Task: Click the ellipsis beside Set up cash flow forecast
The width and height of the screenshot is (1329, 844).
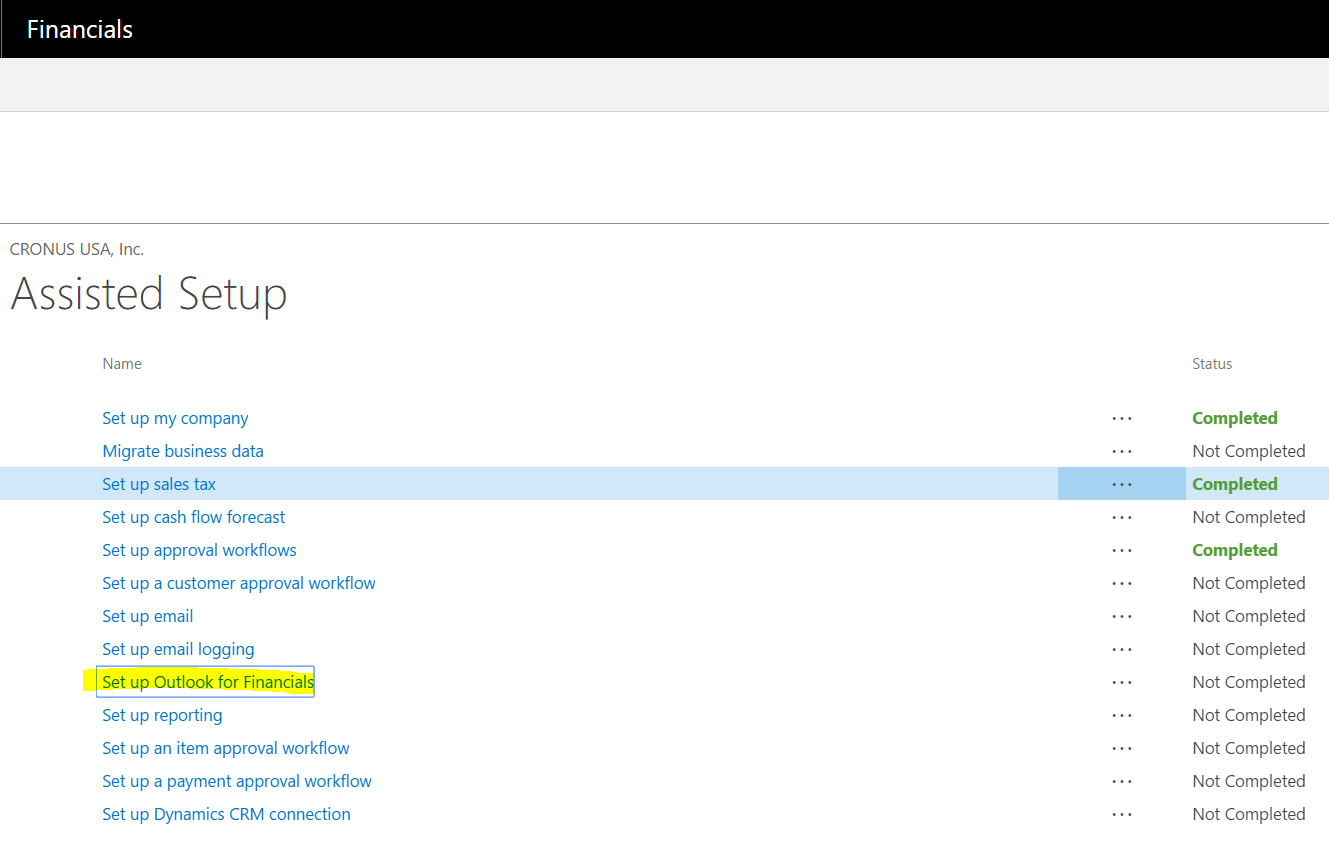Action: 1121,517
